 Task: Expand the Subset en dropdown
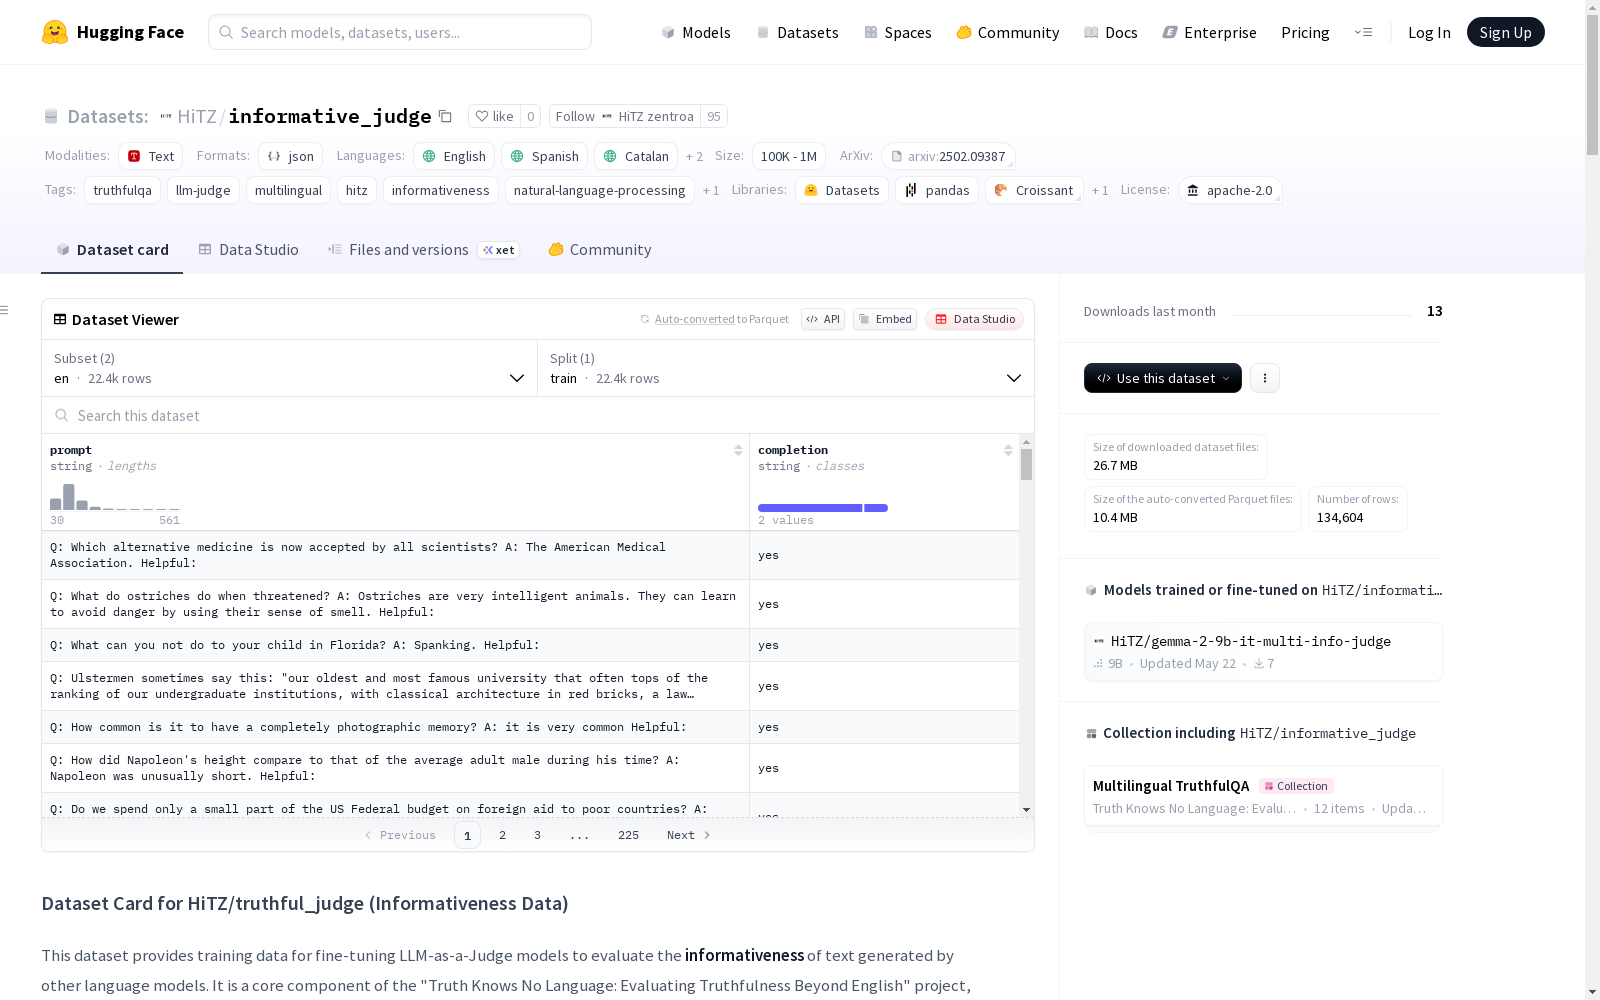pyautogui.click(x=289, y=368)
